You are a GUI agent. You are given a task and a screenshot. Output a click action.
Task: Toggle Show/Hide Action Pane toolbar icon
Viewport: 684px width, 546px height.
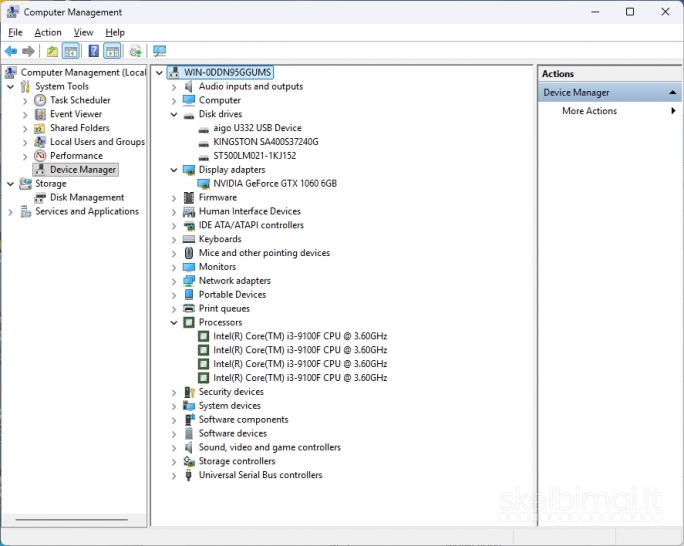112,51
